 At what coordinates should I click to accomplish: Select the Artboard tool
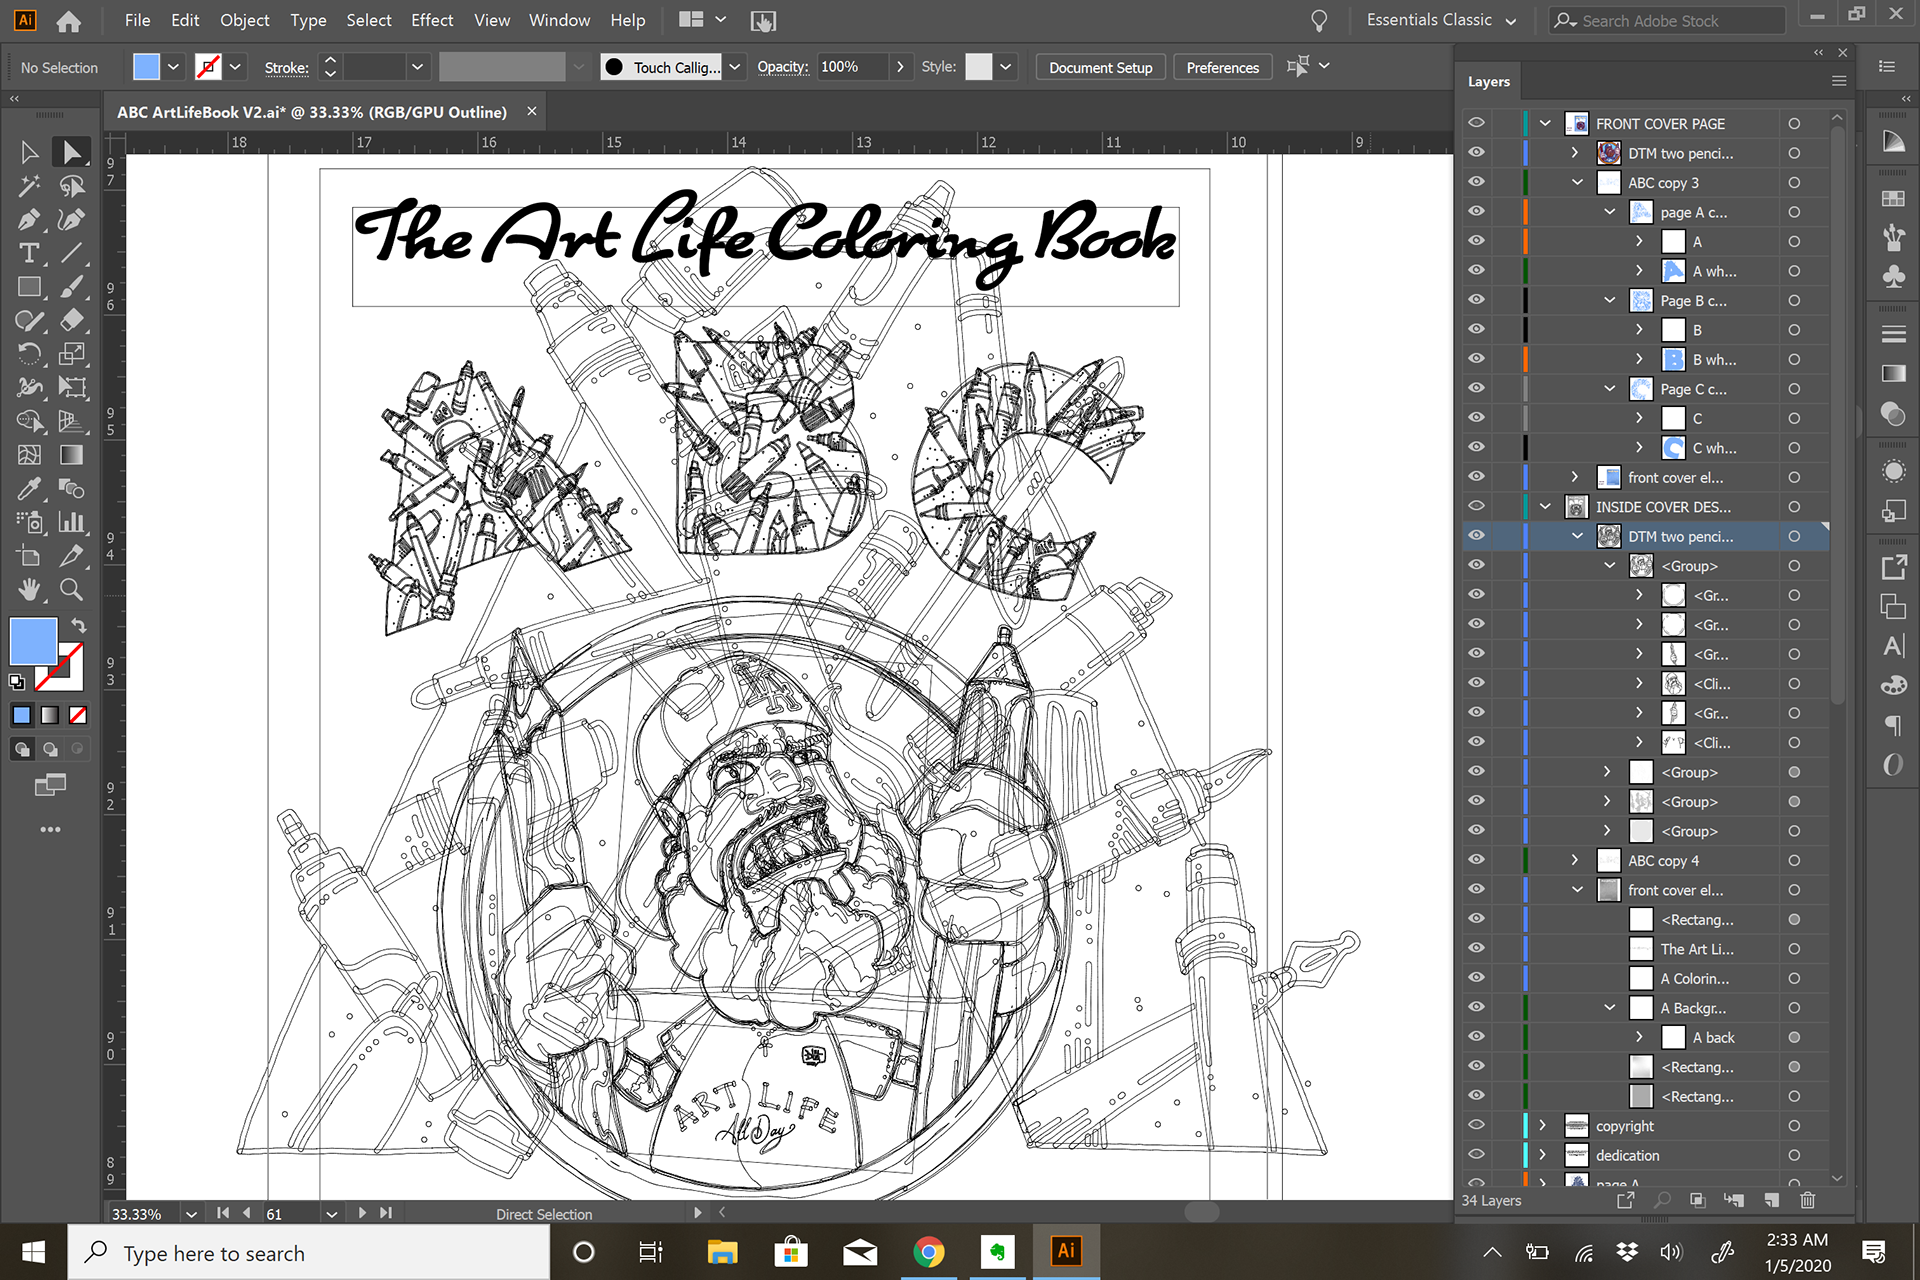tap(29, 556)
